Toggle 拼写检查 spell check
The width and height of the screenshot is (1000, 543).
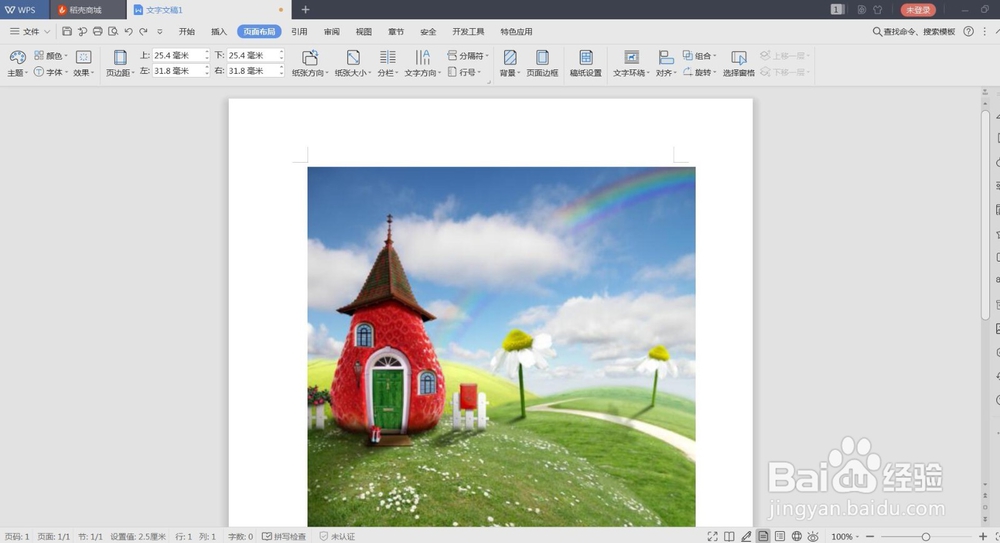click(284, 537)
